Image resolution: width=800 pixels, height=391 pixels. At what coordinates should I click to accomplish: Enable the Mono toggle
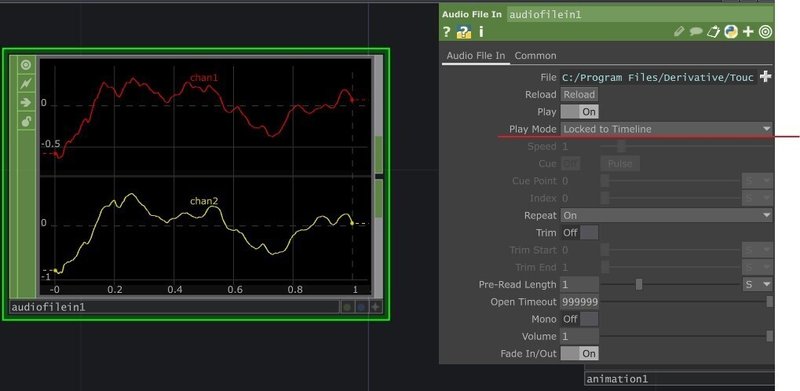[x=580, y=319]
